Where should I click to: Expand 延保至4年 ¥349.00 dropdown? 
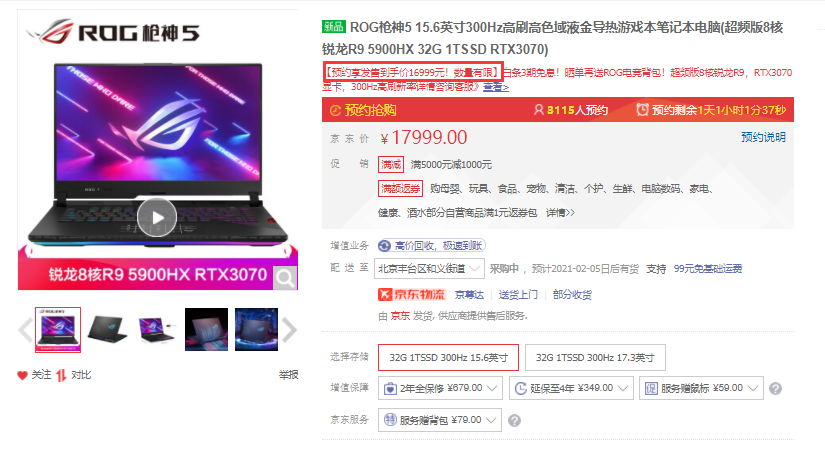coord(571,388)
